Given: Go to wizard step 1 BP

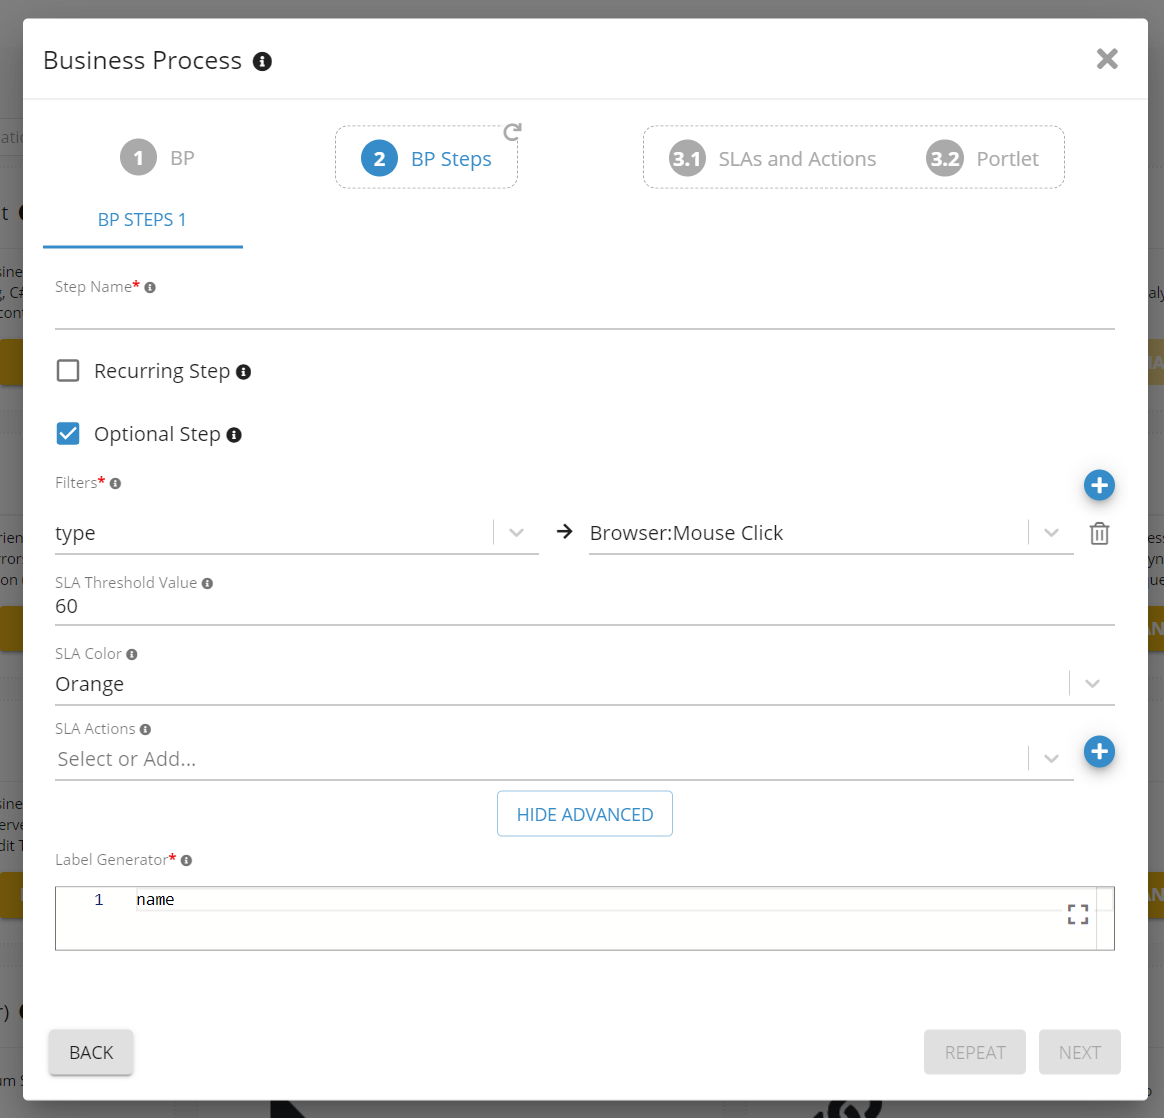Looking at the screenshot, I should point(158,158).
